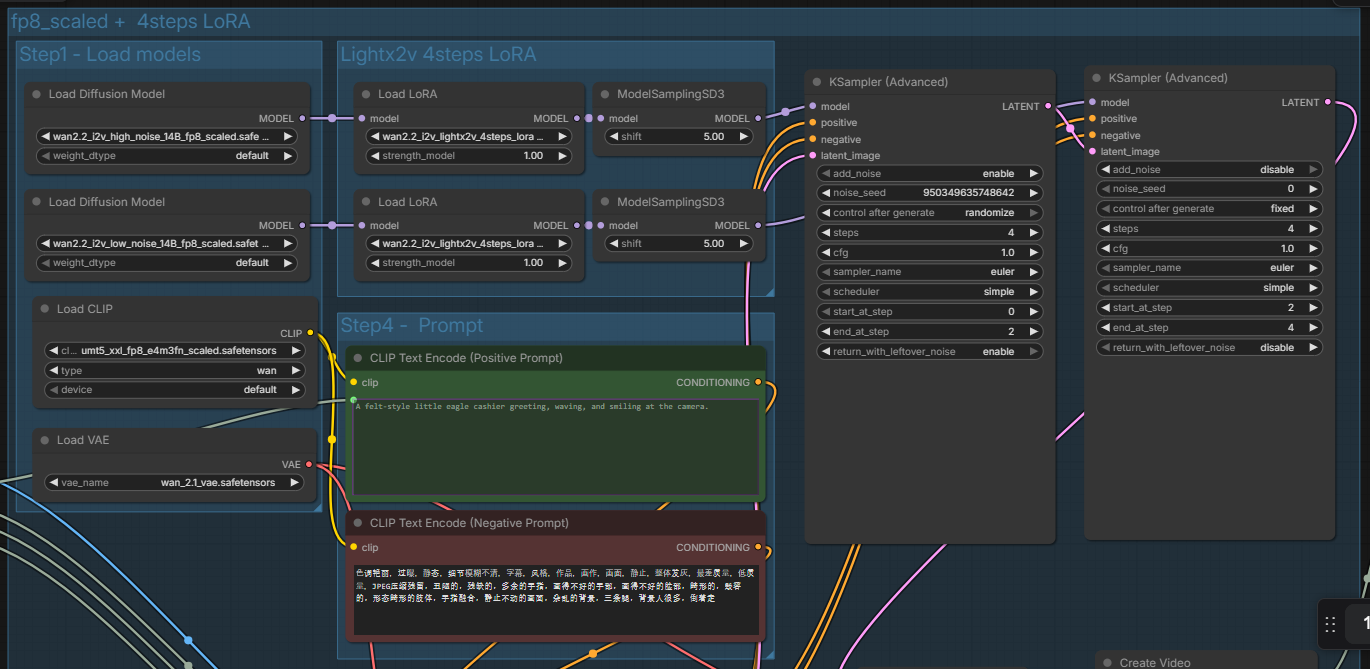Open the wan2.2_i2v_high_noise_14B model selector
Viewport: 1370px width, 669px height.
coord(166,136)
